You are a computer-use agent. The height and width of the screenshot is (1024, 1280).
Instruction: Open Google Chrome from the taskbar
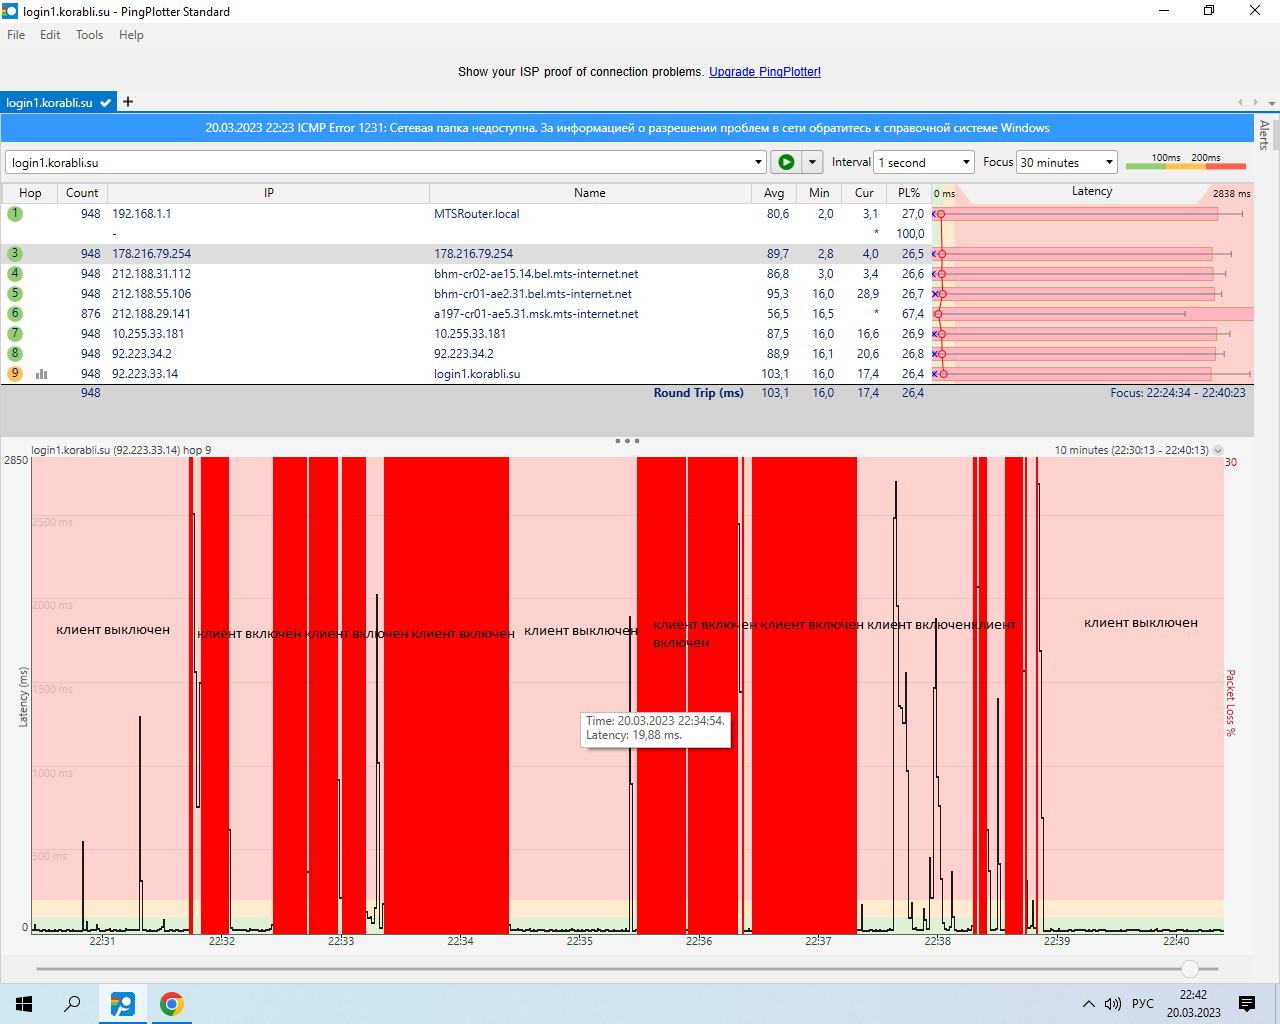point(171,1004)
